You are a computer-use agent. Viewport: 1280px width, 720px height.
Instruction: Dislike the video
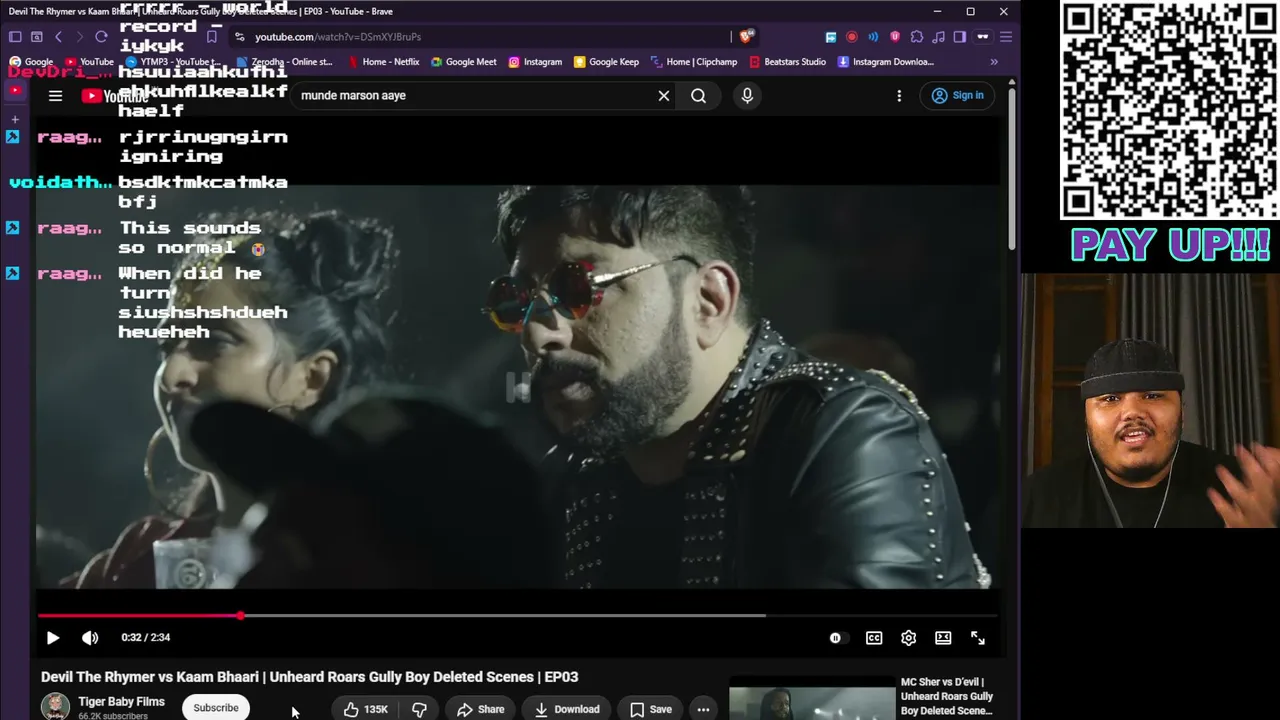click(x=420, y=709)
